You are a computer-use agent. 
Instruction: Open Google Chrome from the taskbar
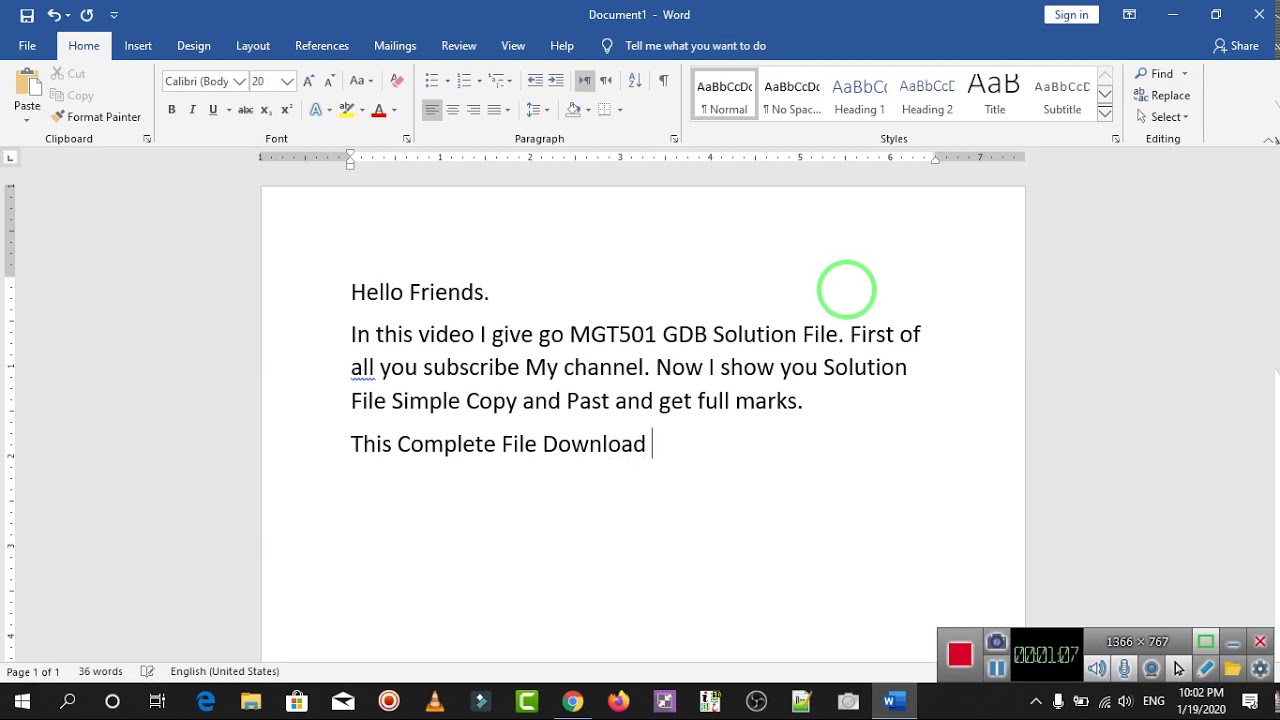(x=572, y=702)
